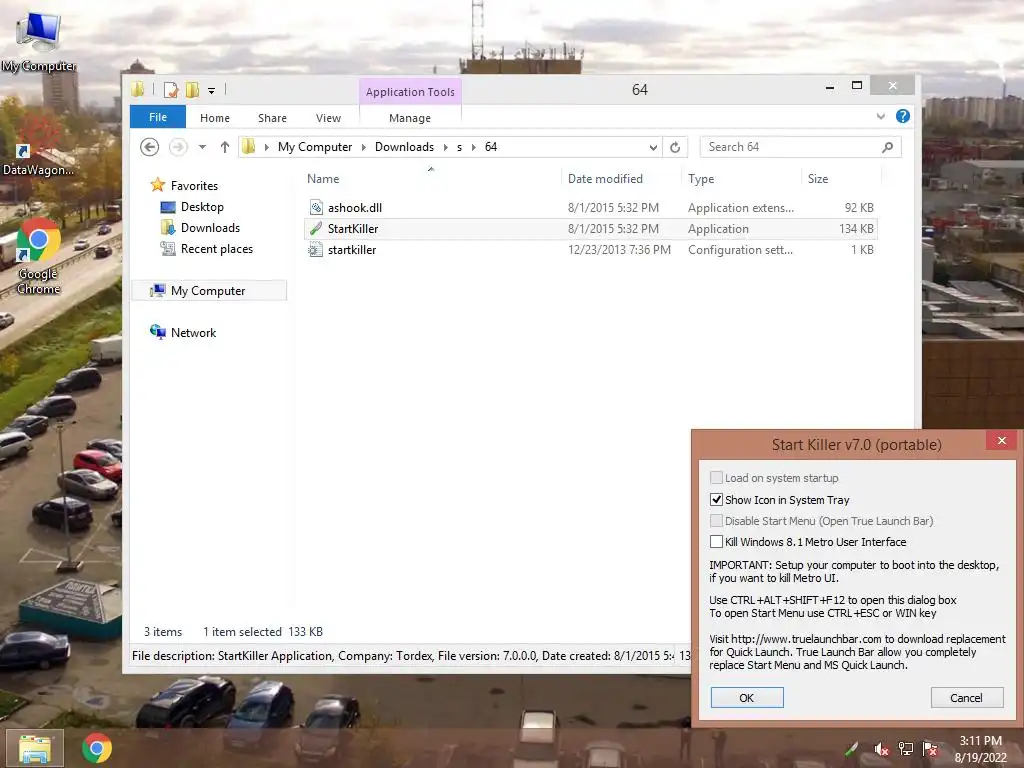Viewport: 1024px width, 768px height.
Task: Expand the root breadcrumb arrow before My Computer
Action: 266,147
